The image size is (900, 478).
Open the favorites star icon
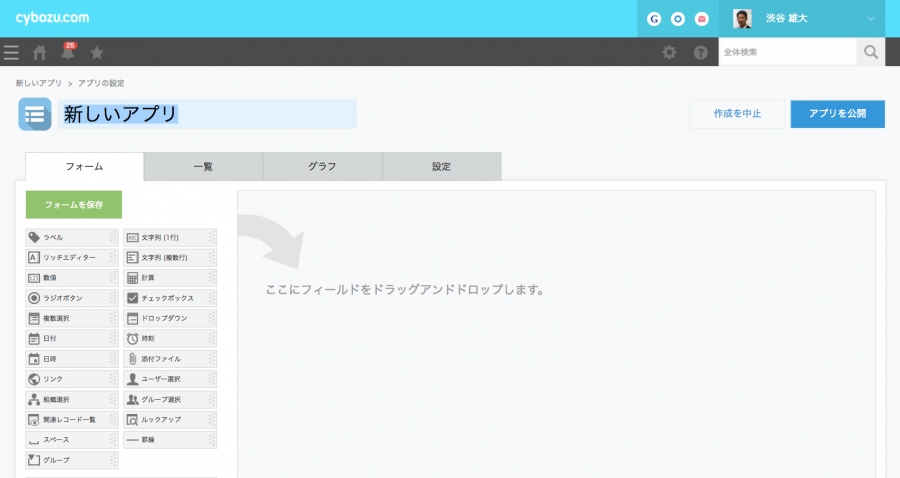click(97, 53)
